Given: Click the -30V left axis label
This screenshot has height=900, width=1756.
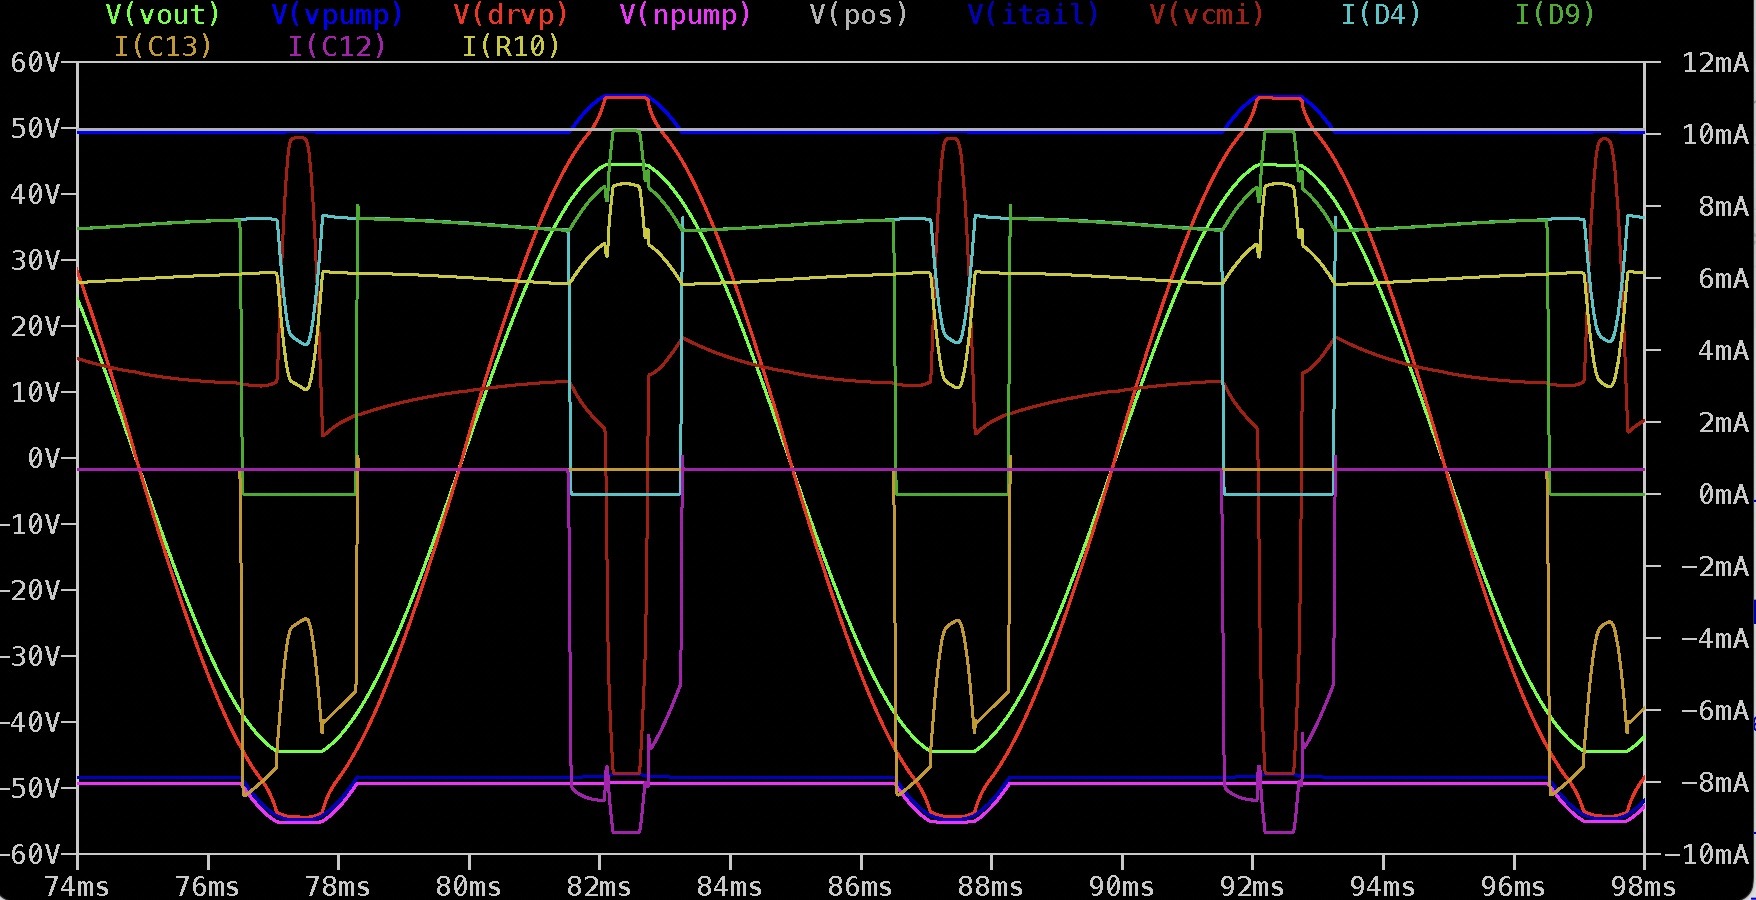Looking at the screenshot, I should pyautogui.click(x=31, y=657).
